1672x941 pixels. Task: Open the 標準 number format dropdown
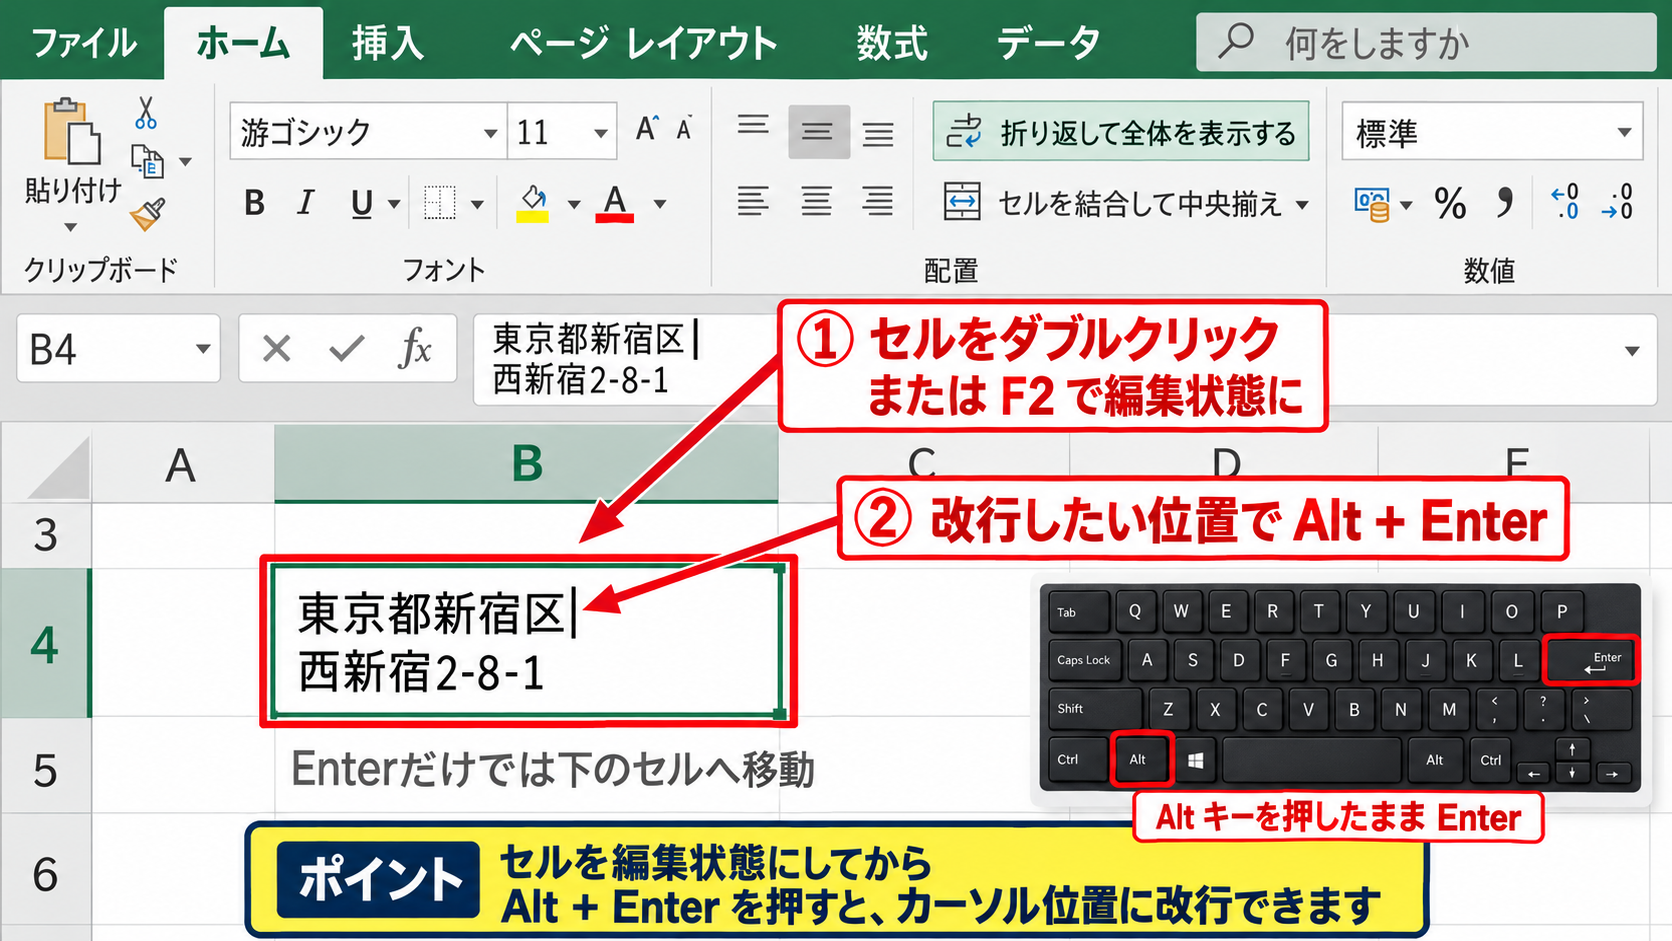[1624, 133]
